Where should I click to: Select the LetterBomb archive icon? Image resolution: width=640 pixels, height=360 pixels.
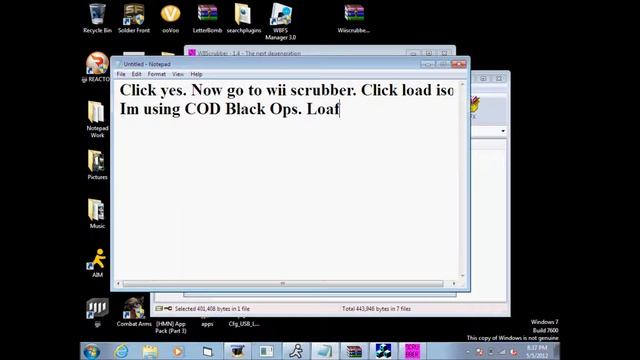pos(207,19)
